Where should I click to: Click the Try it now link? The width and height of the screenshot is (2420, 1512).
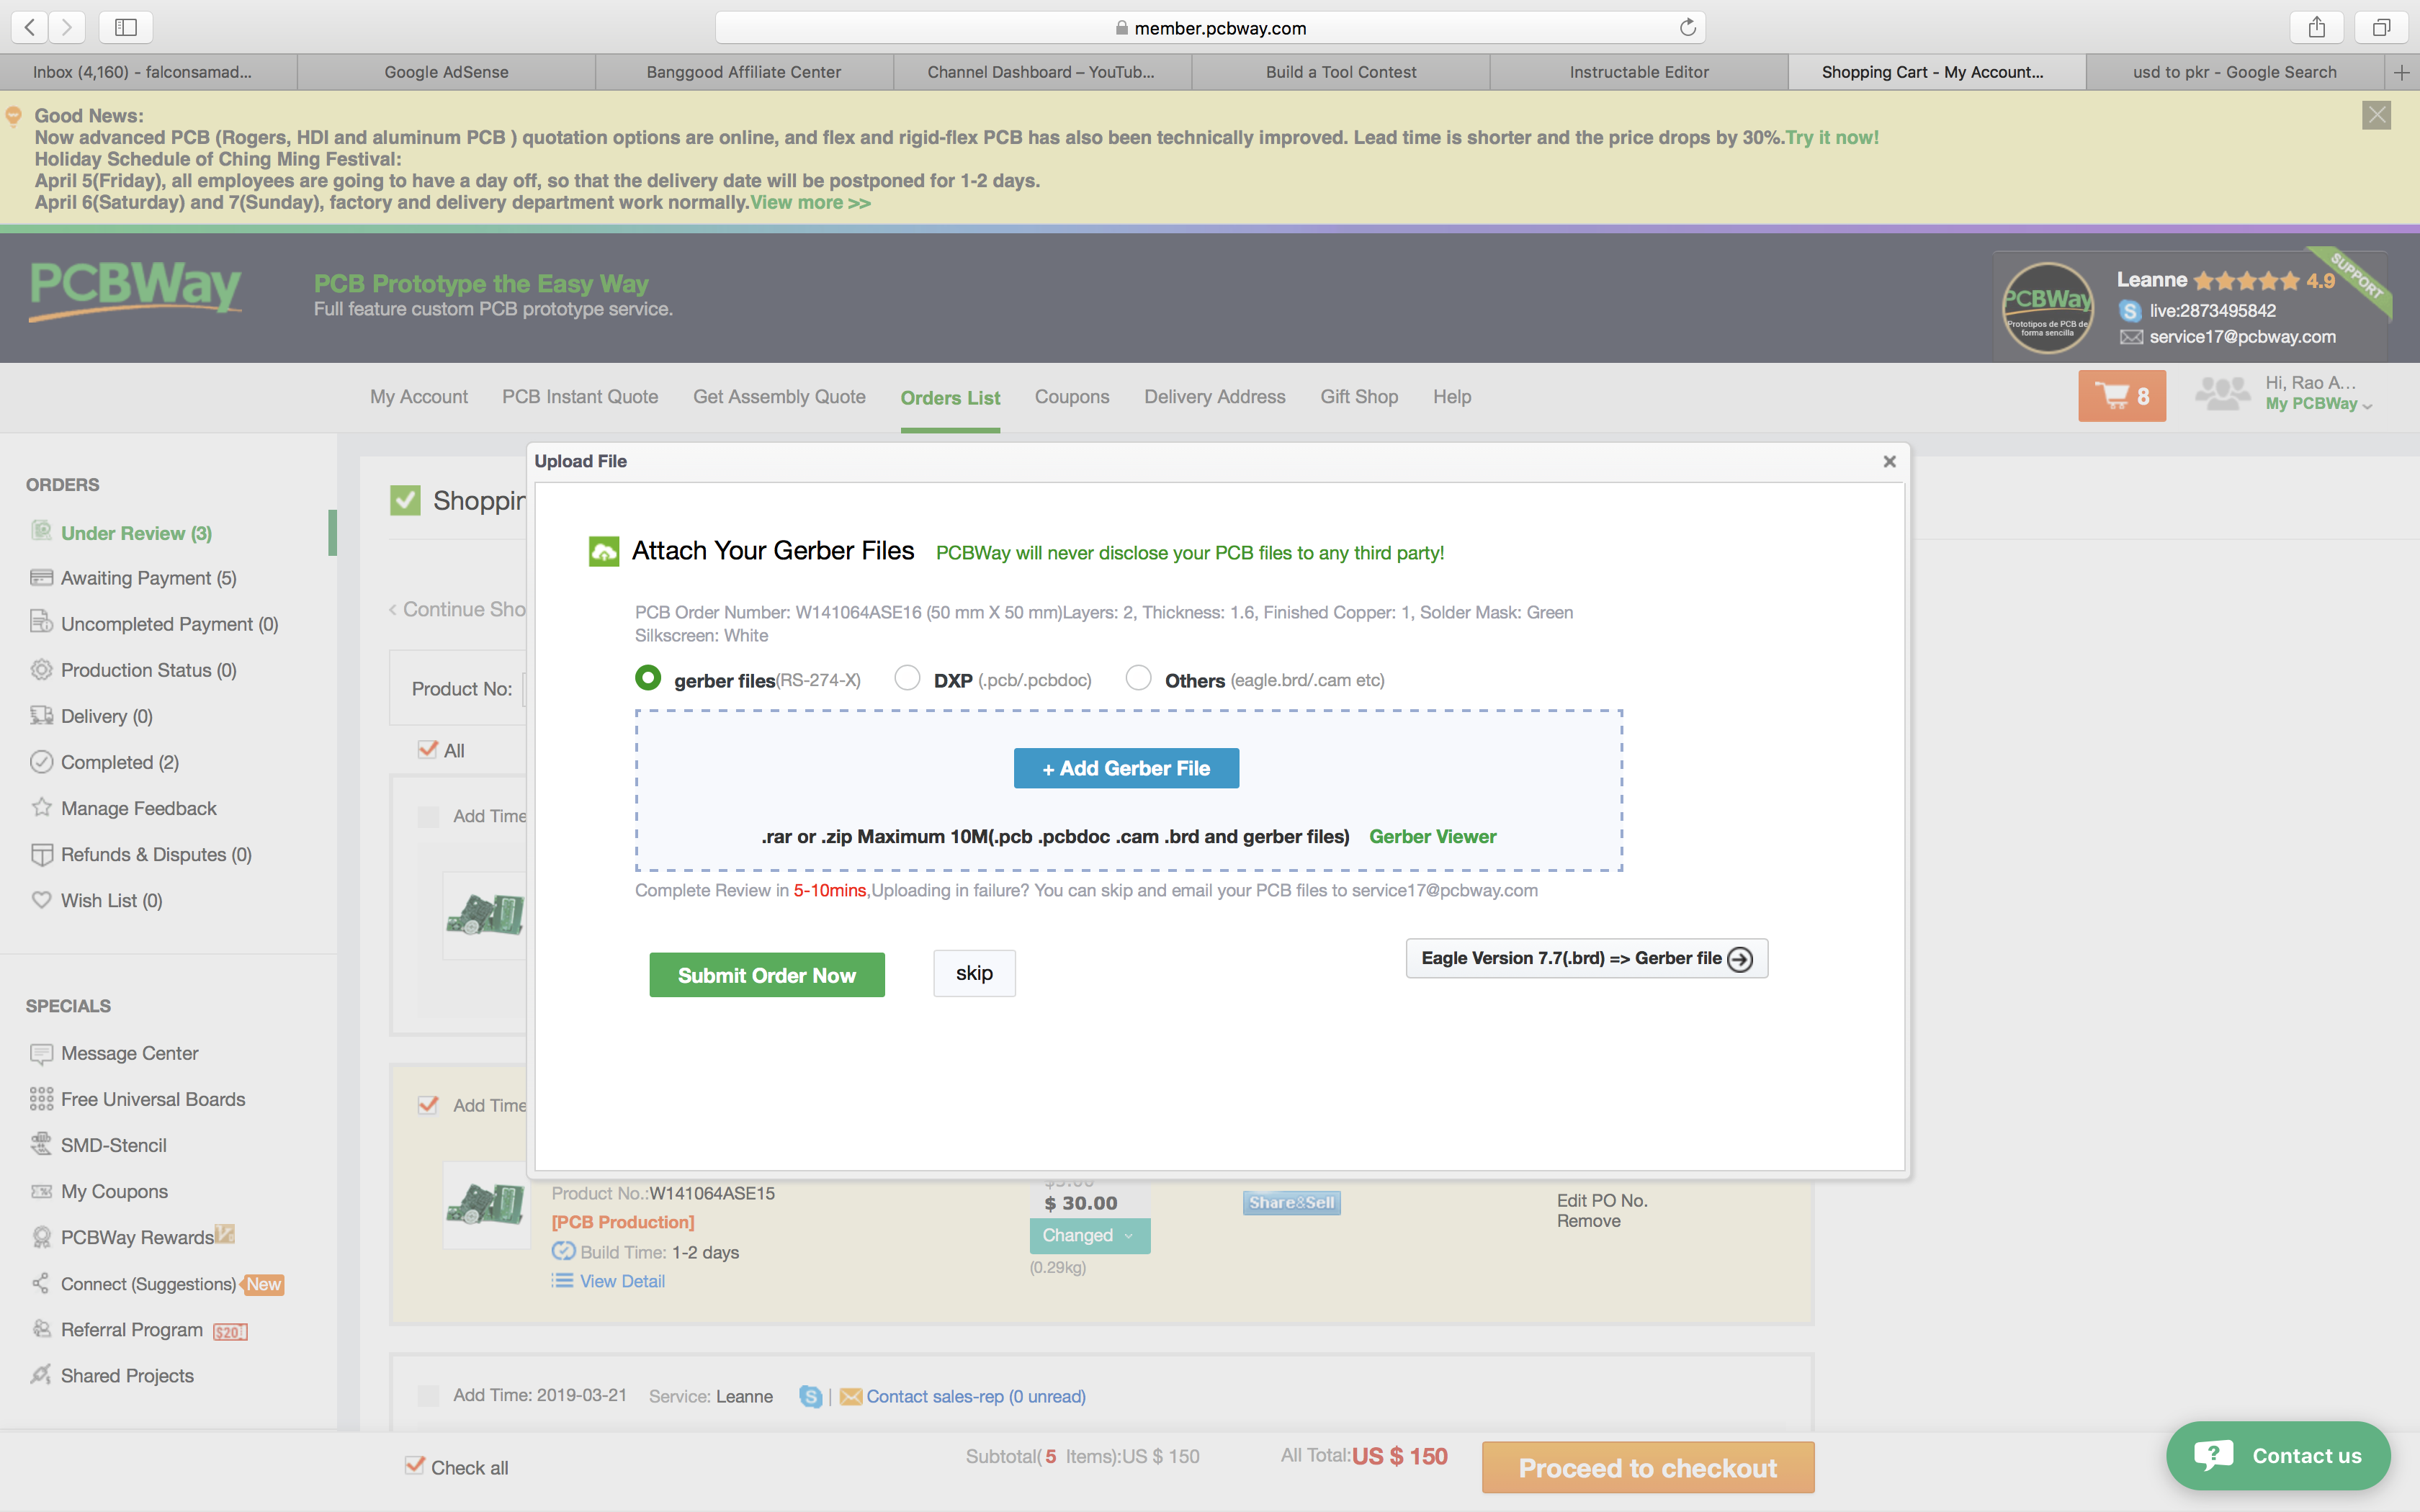(x=1832, y=137)
